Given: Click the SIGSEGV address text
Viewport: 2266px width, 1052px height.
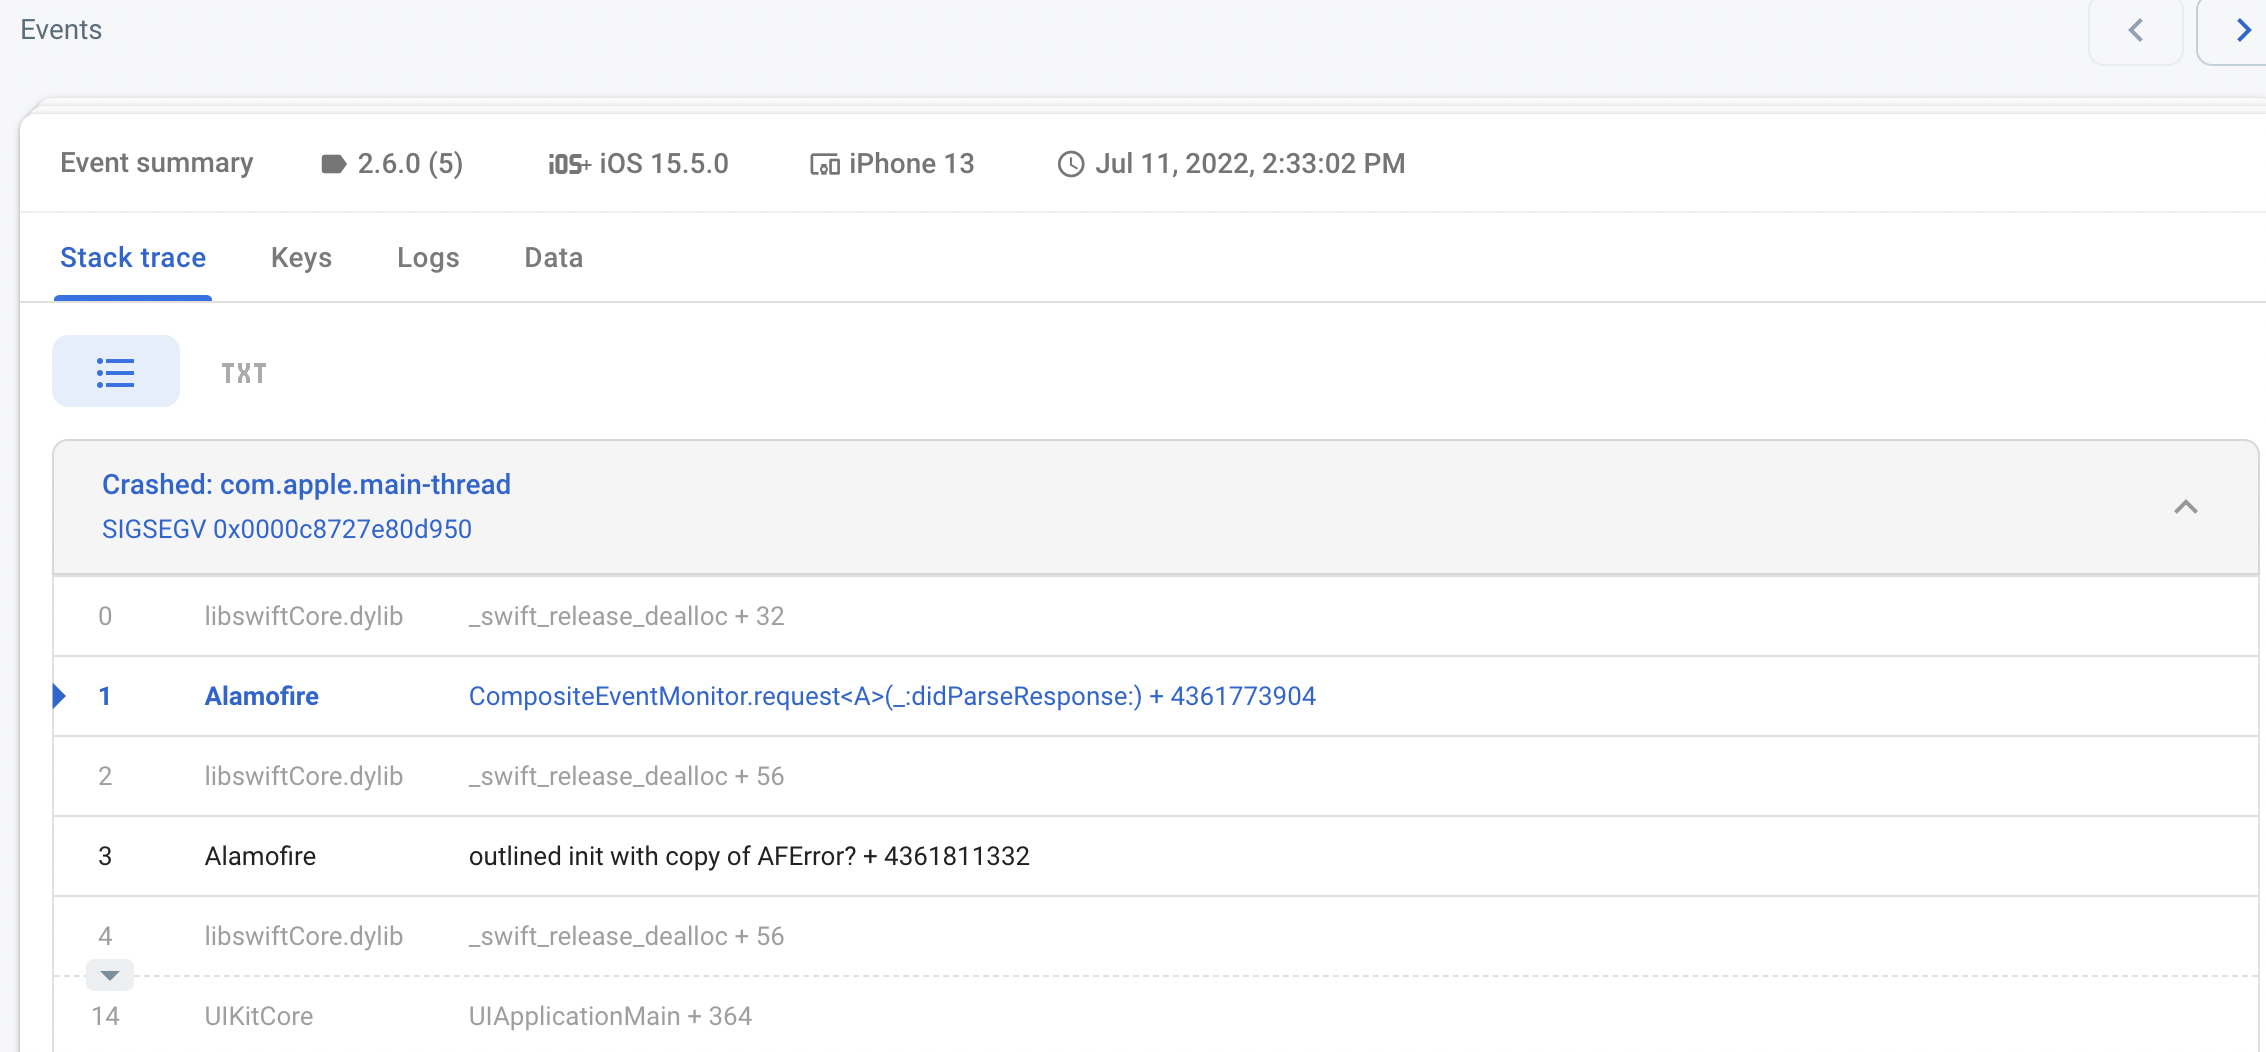Looking at the screenshot, I should pyautogui.click(x=287, y=529).
